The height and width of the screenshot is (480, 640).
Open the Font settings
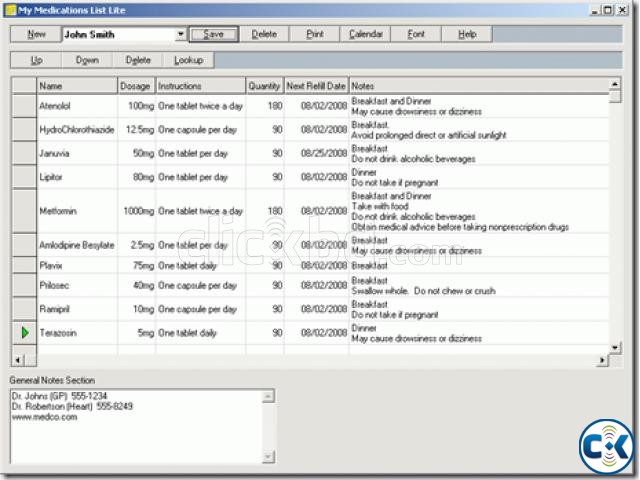tap(416, 34)
